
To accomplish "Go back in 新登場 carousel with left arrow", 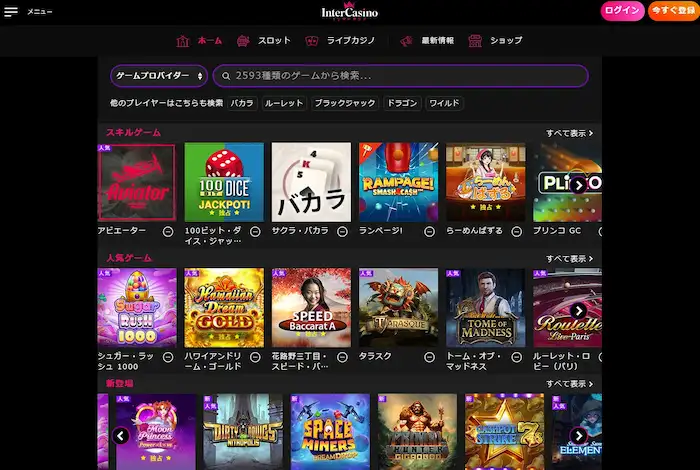I will (121, 436).
